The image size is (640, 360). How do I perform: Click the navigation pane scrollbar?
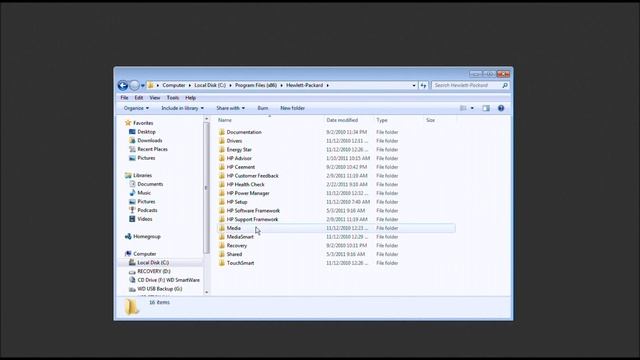[207, 188]
